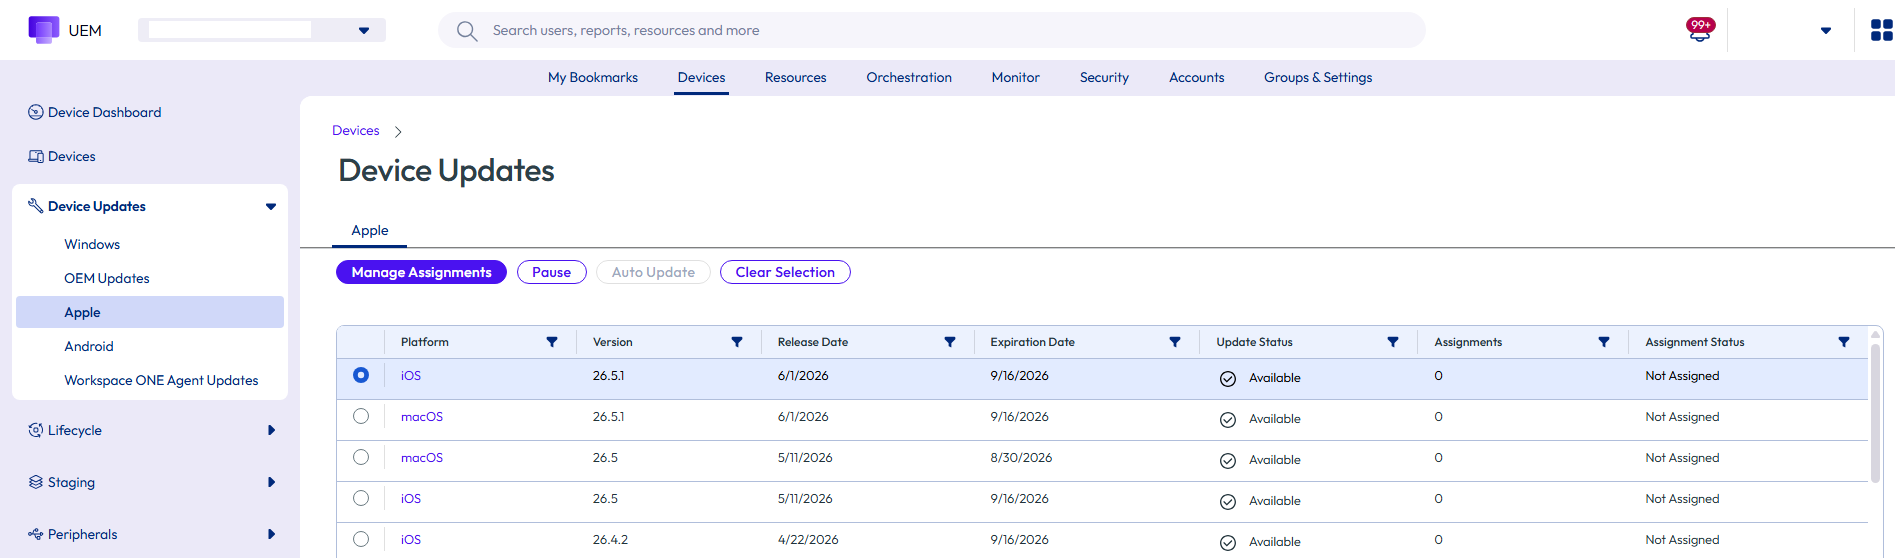Image resolution: width=1895 pixels, height=558 pixels.
Task: Open the apps grid icon
Action: tap(1881, 31)
